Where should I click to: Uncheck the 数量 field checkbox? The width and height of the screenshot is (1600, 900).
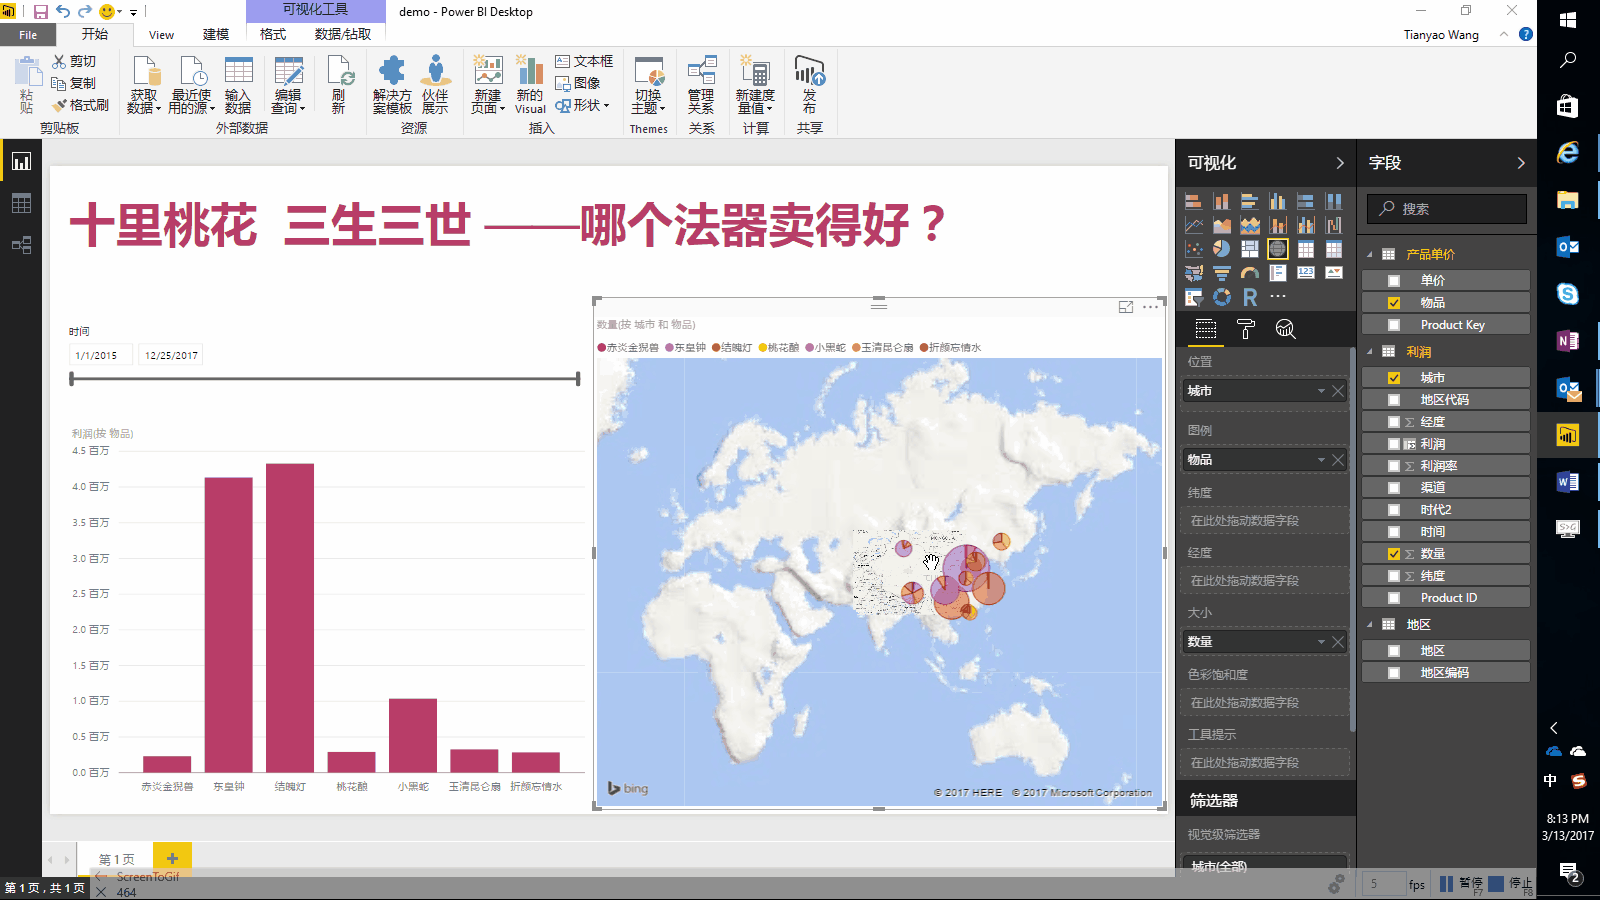click(x=1394, y=554)
